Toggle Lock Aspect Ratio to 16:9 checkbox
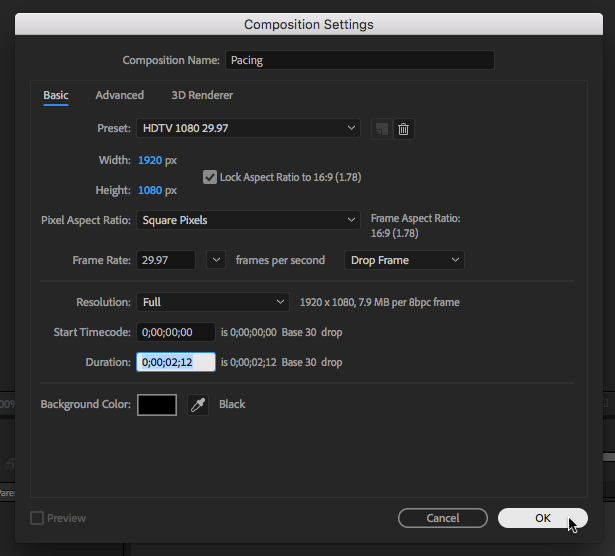The height and width of the screenshot is (556, 615). coord(210,177)
